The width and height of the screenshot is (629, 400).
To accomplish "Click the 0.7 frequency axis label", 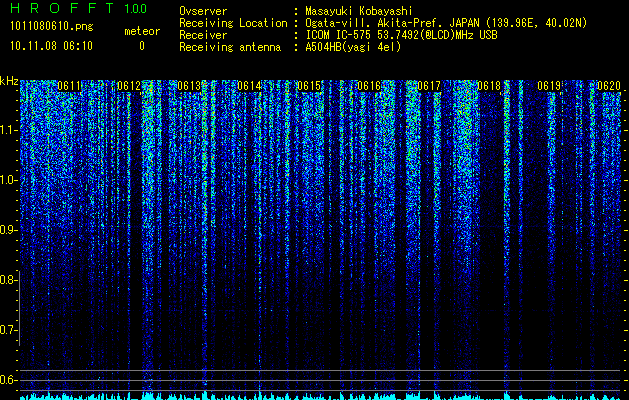I will (8, 330).
